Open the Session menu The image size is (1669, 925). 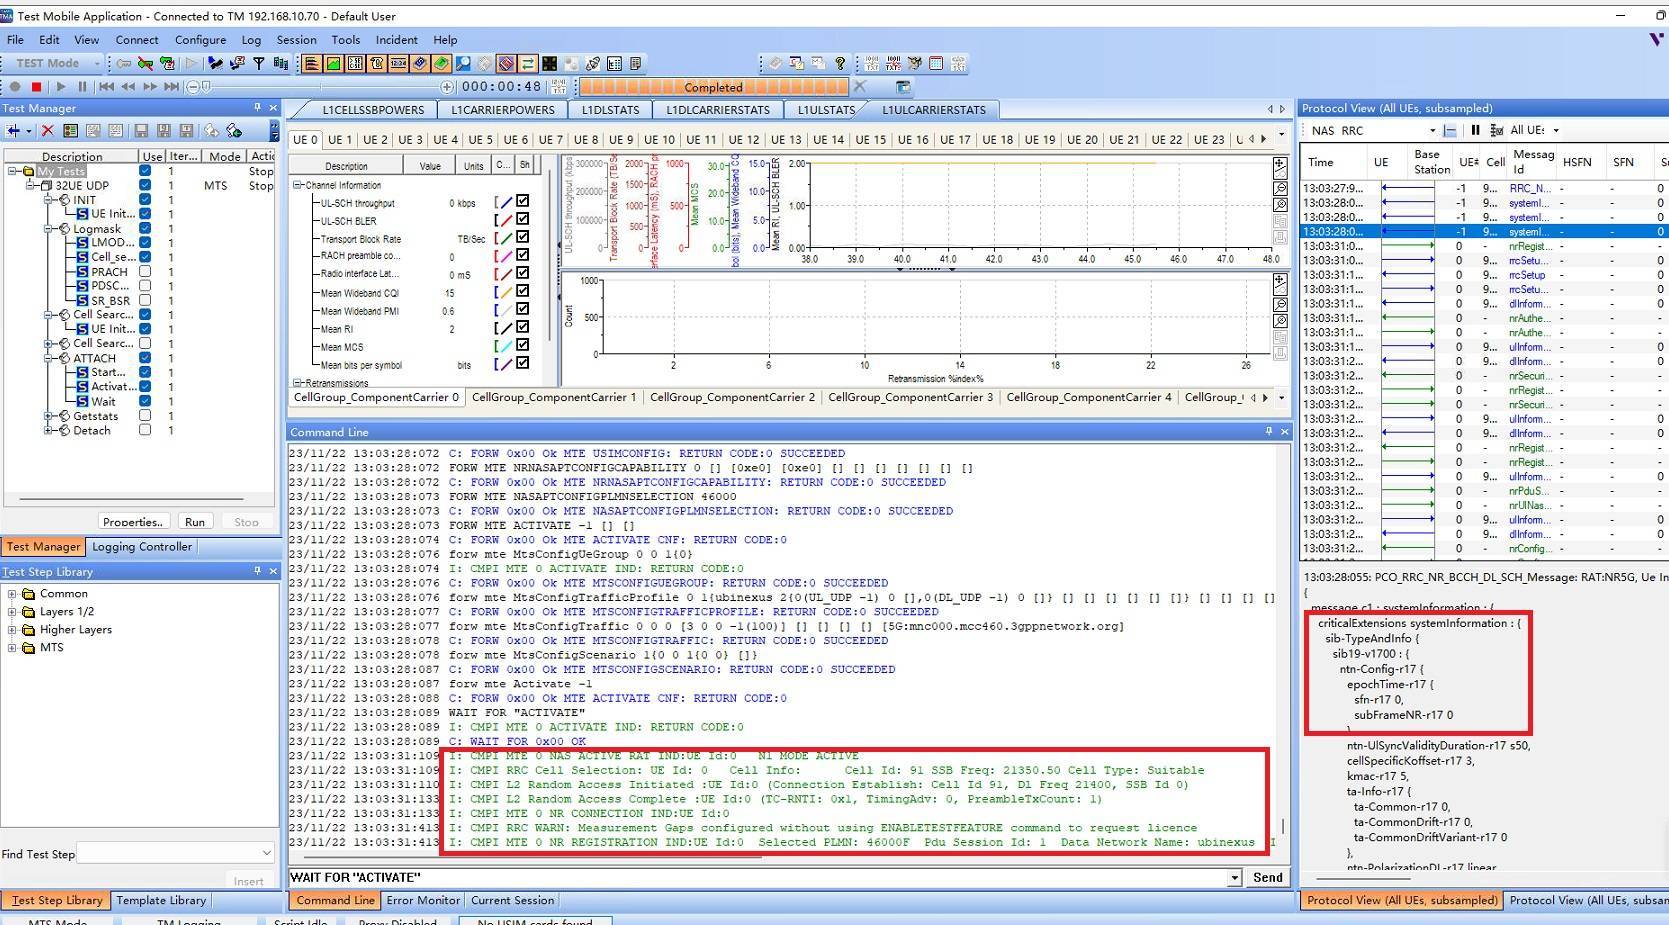coord(296,40)
